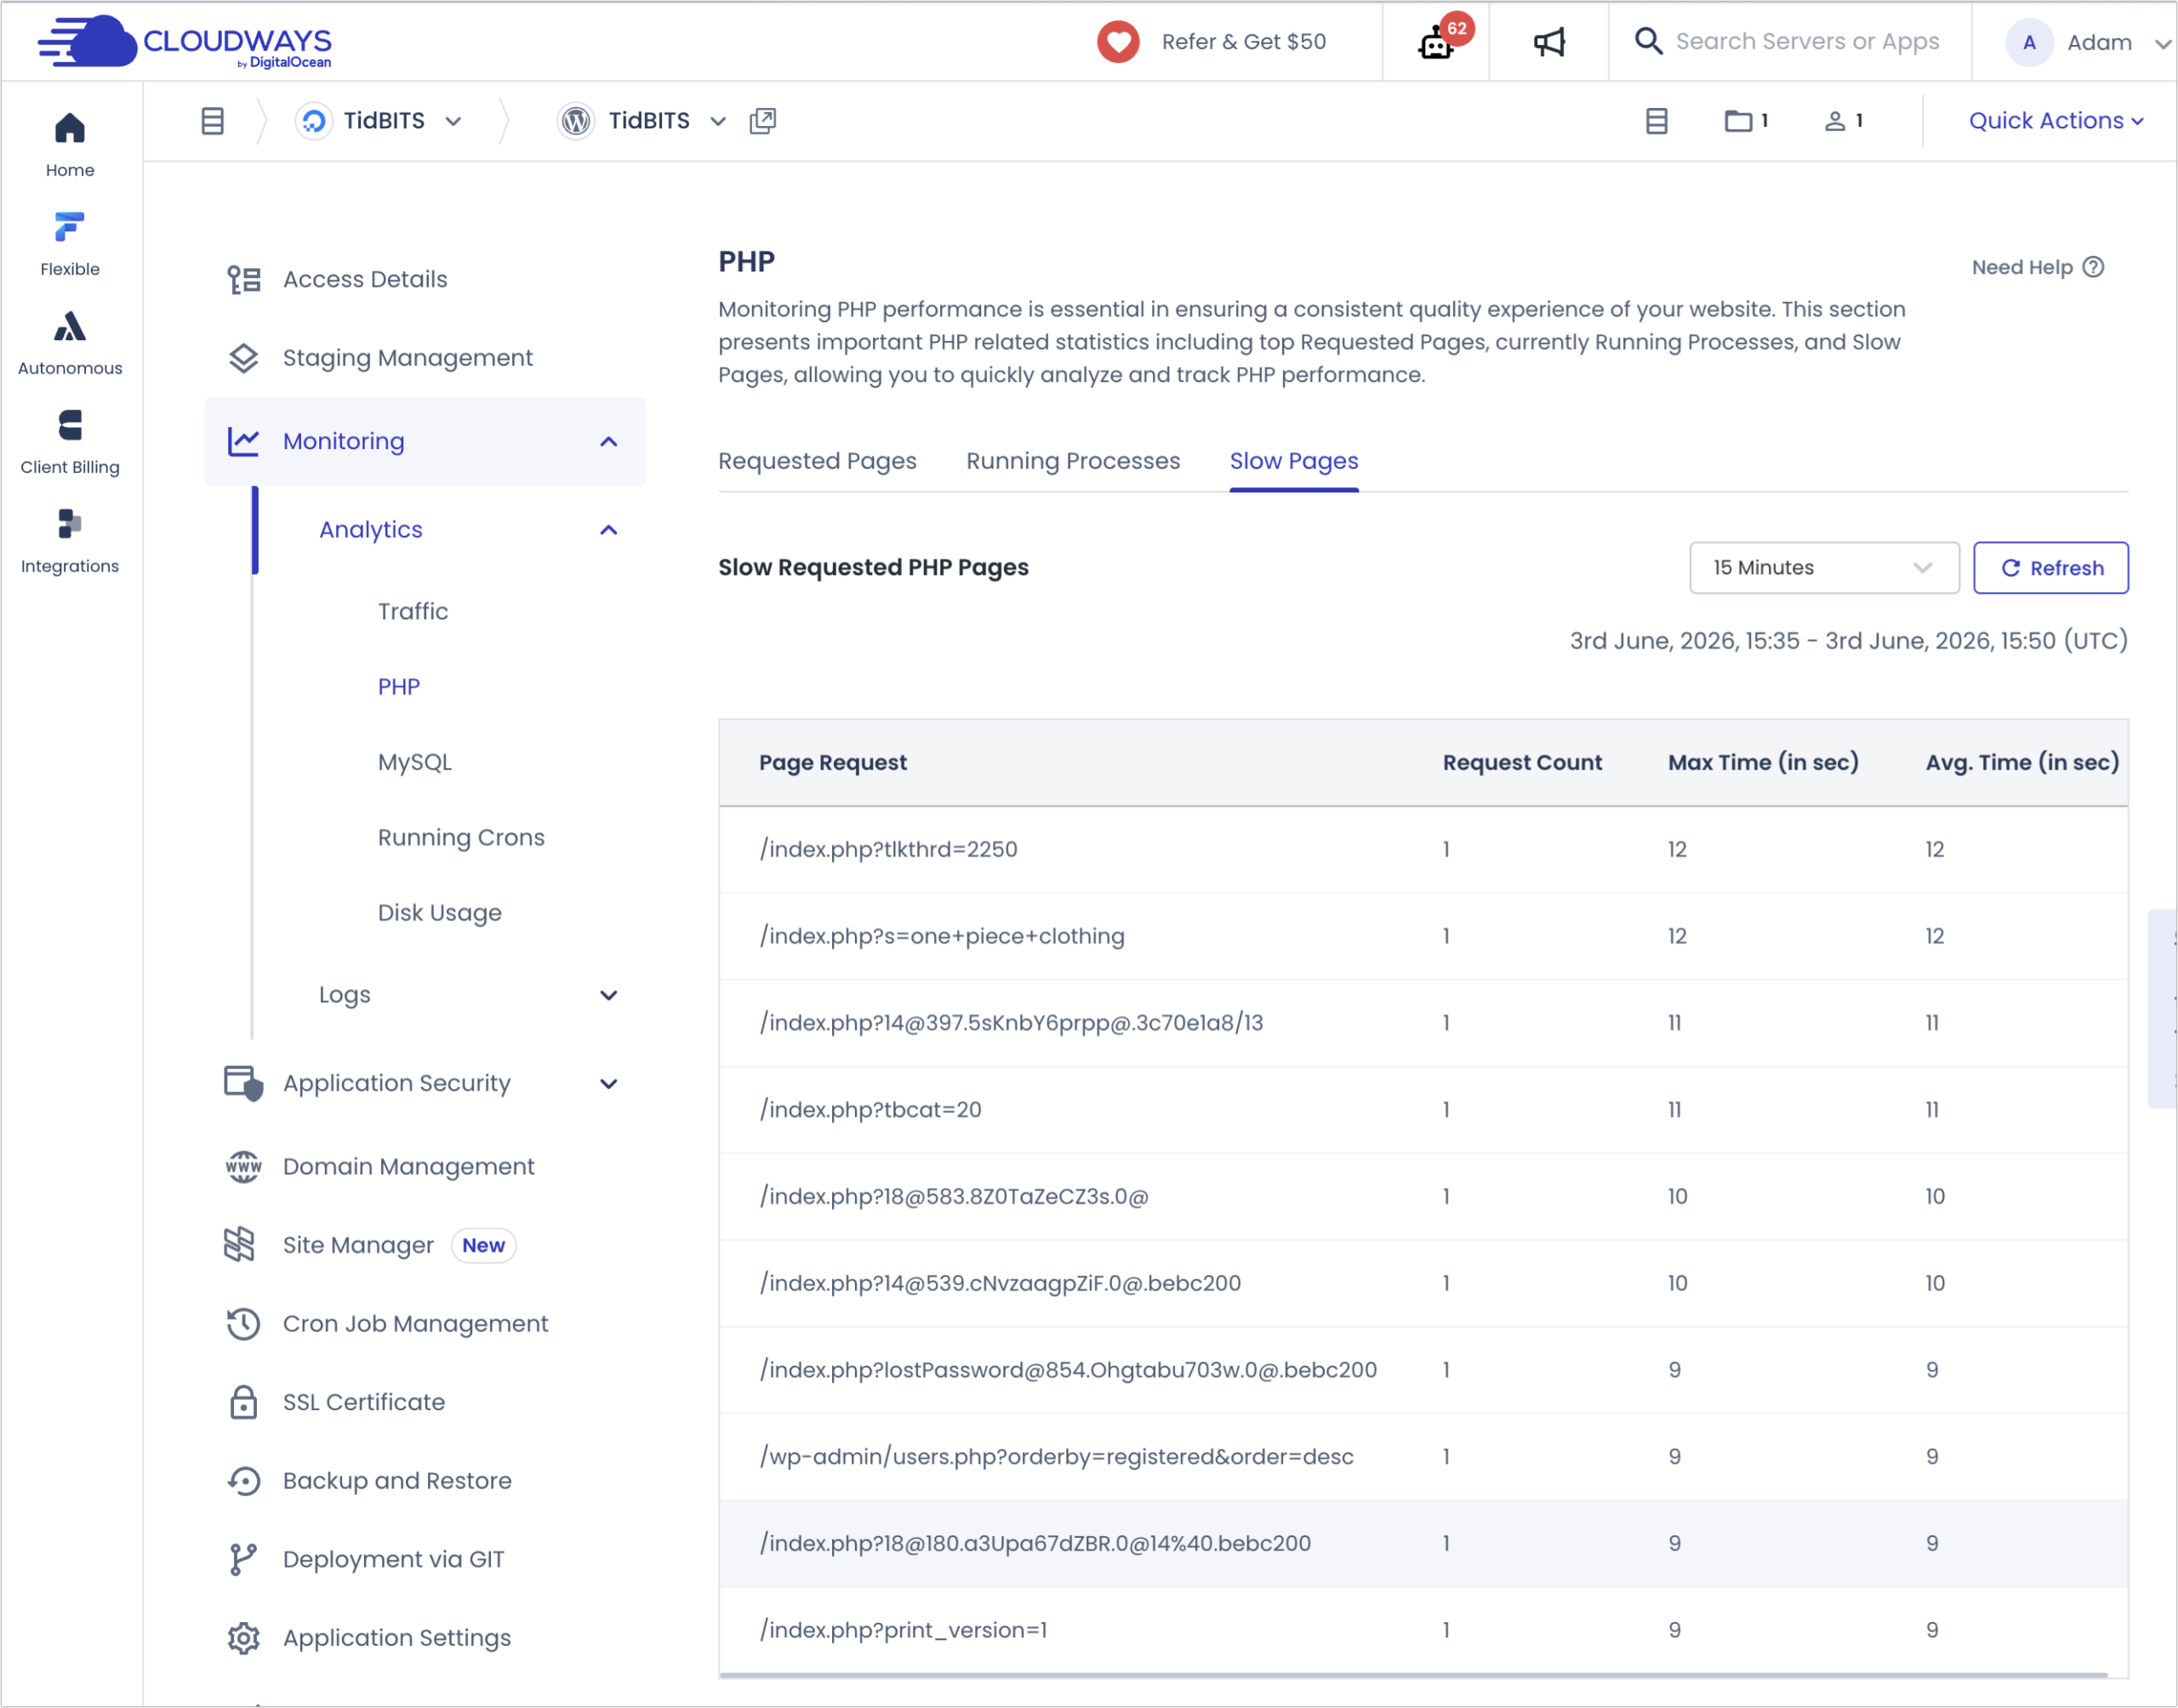Expand the TidBITS server dropdown
Screen dimensions: 2178x1708
click(453, 121)
